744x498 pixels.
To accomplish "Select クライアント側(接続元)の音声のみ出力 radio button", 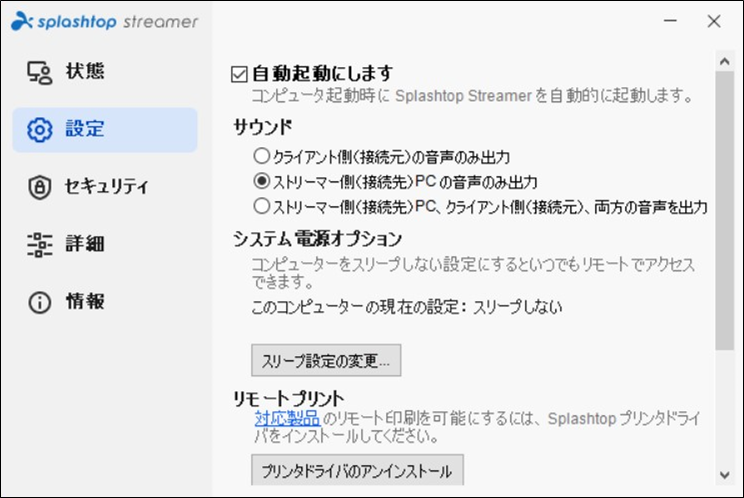I will point(261,156).
